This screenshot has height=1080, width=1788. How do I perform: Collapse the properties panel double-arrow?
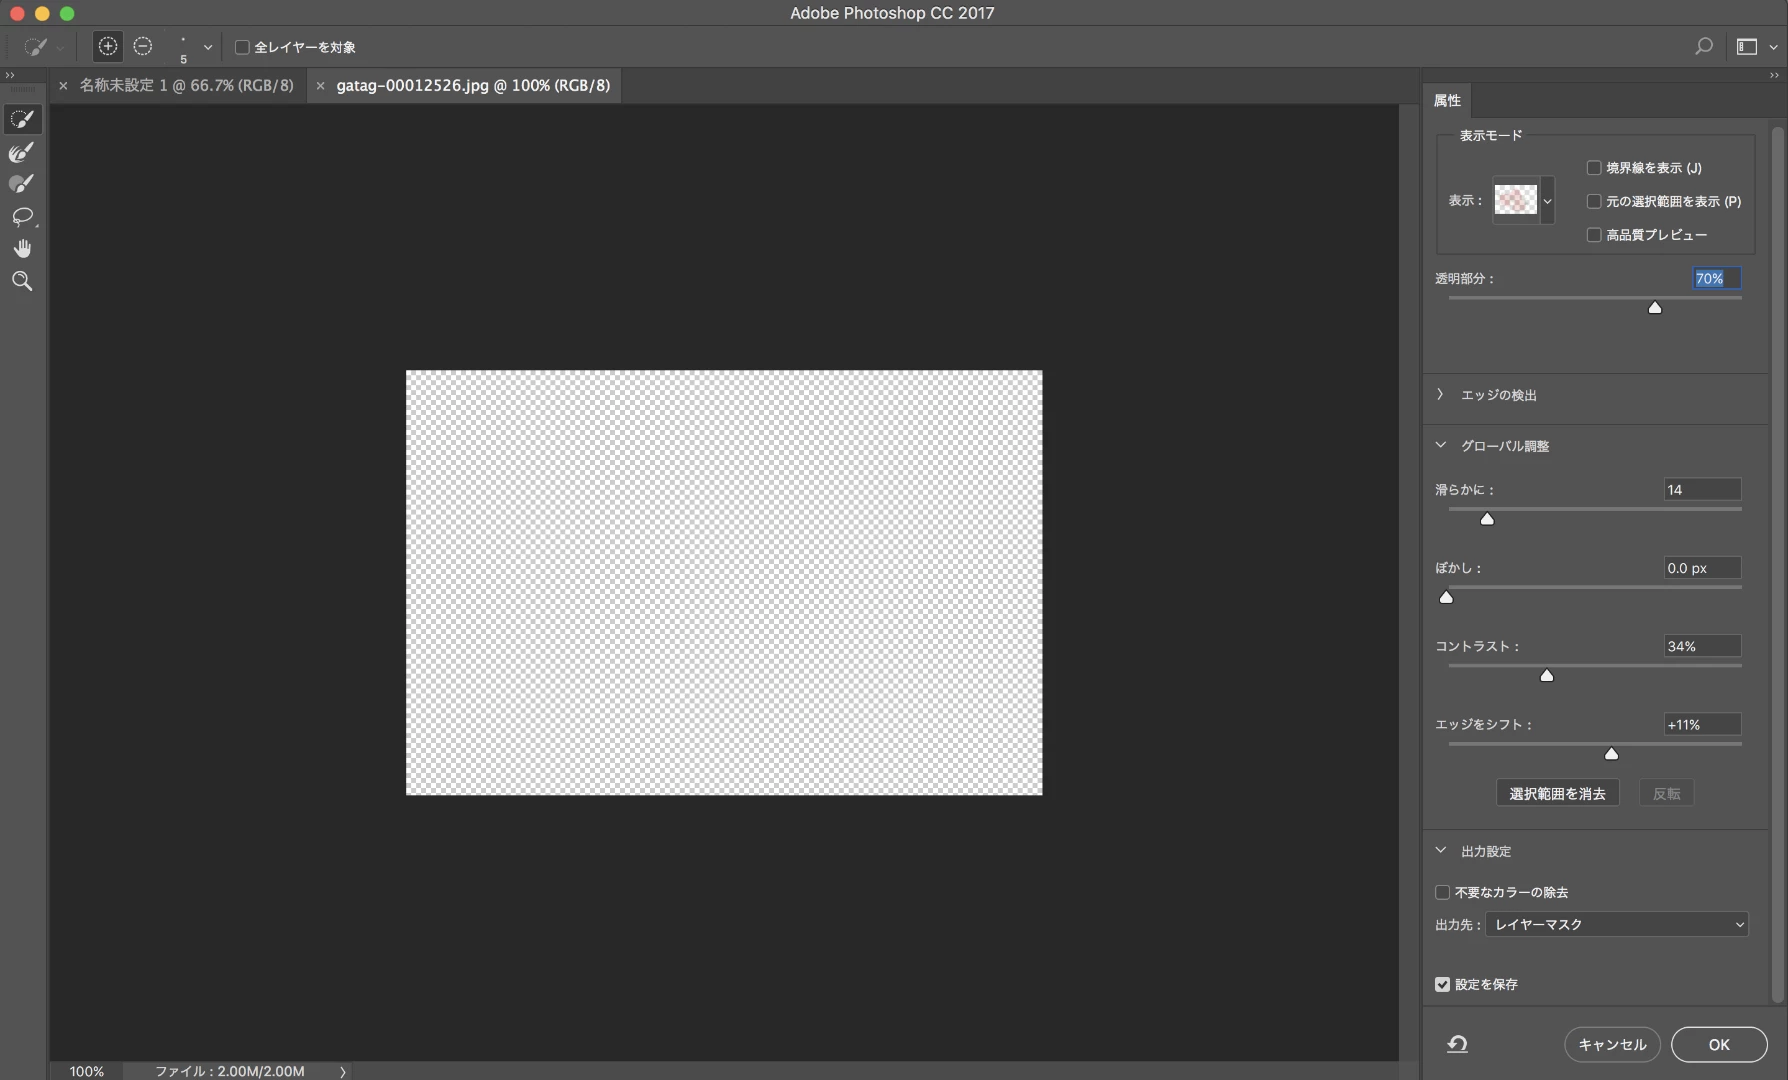(x=1775, y=75)
